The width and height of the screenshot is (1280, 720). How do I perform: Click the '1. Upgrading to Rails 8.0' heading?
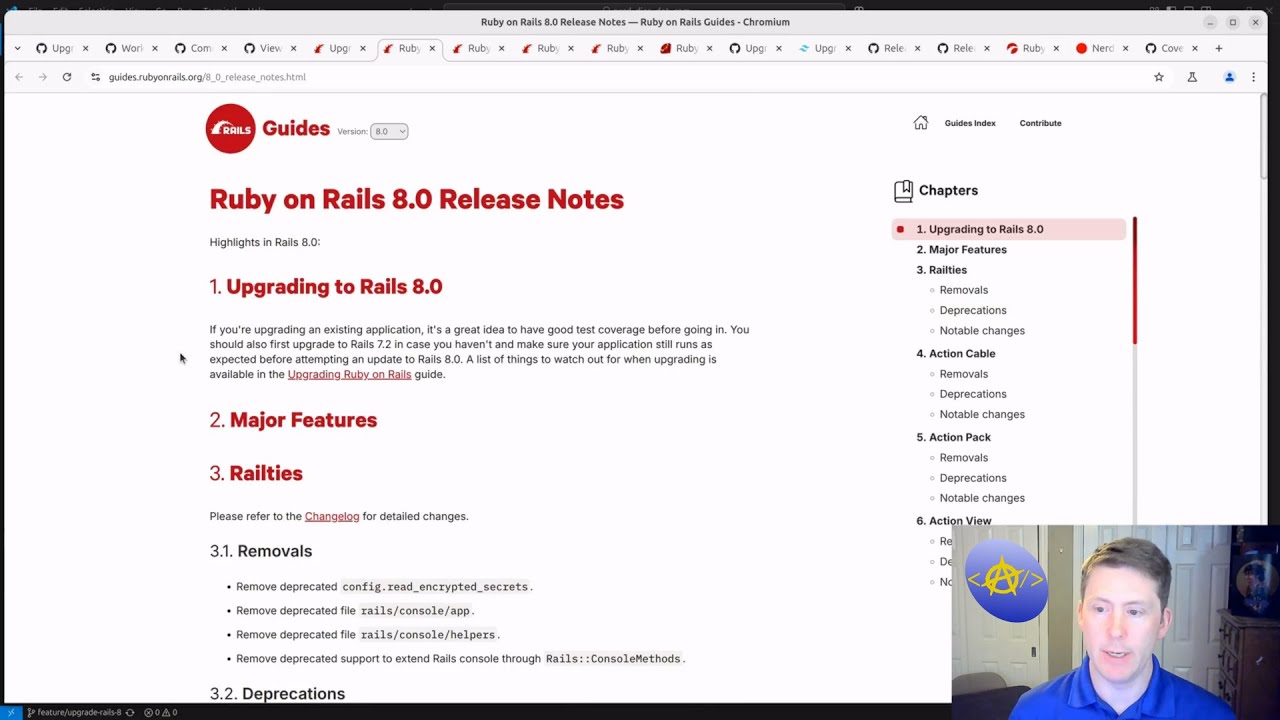(x=326, y=287)
